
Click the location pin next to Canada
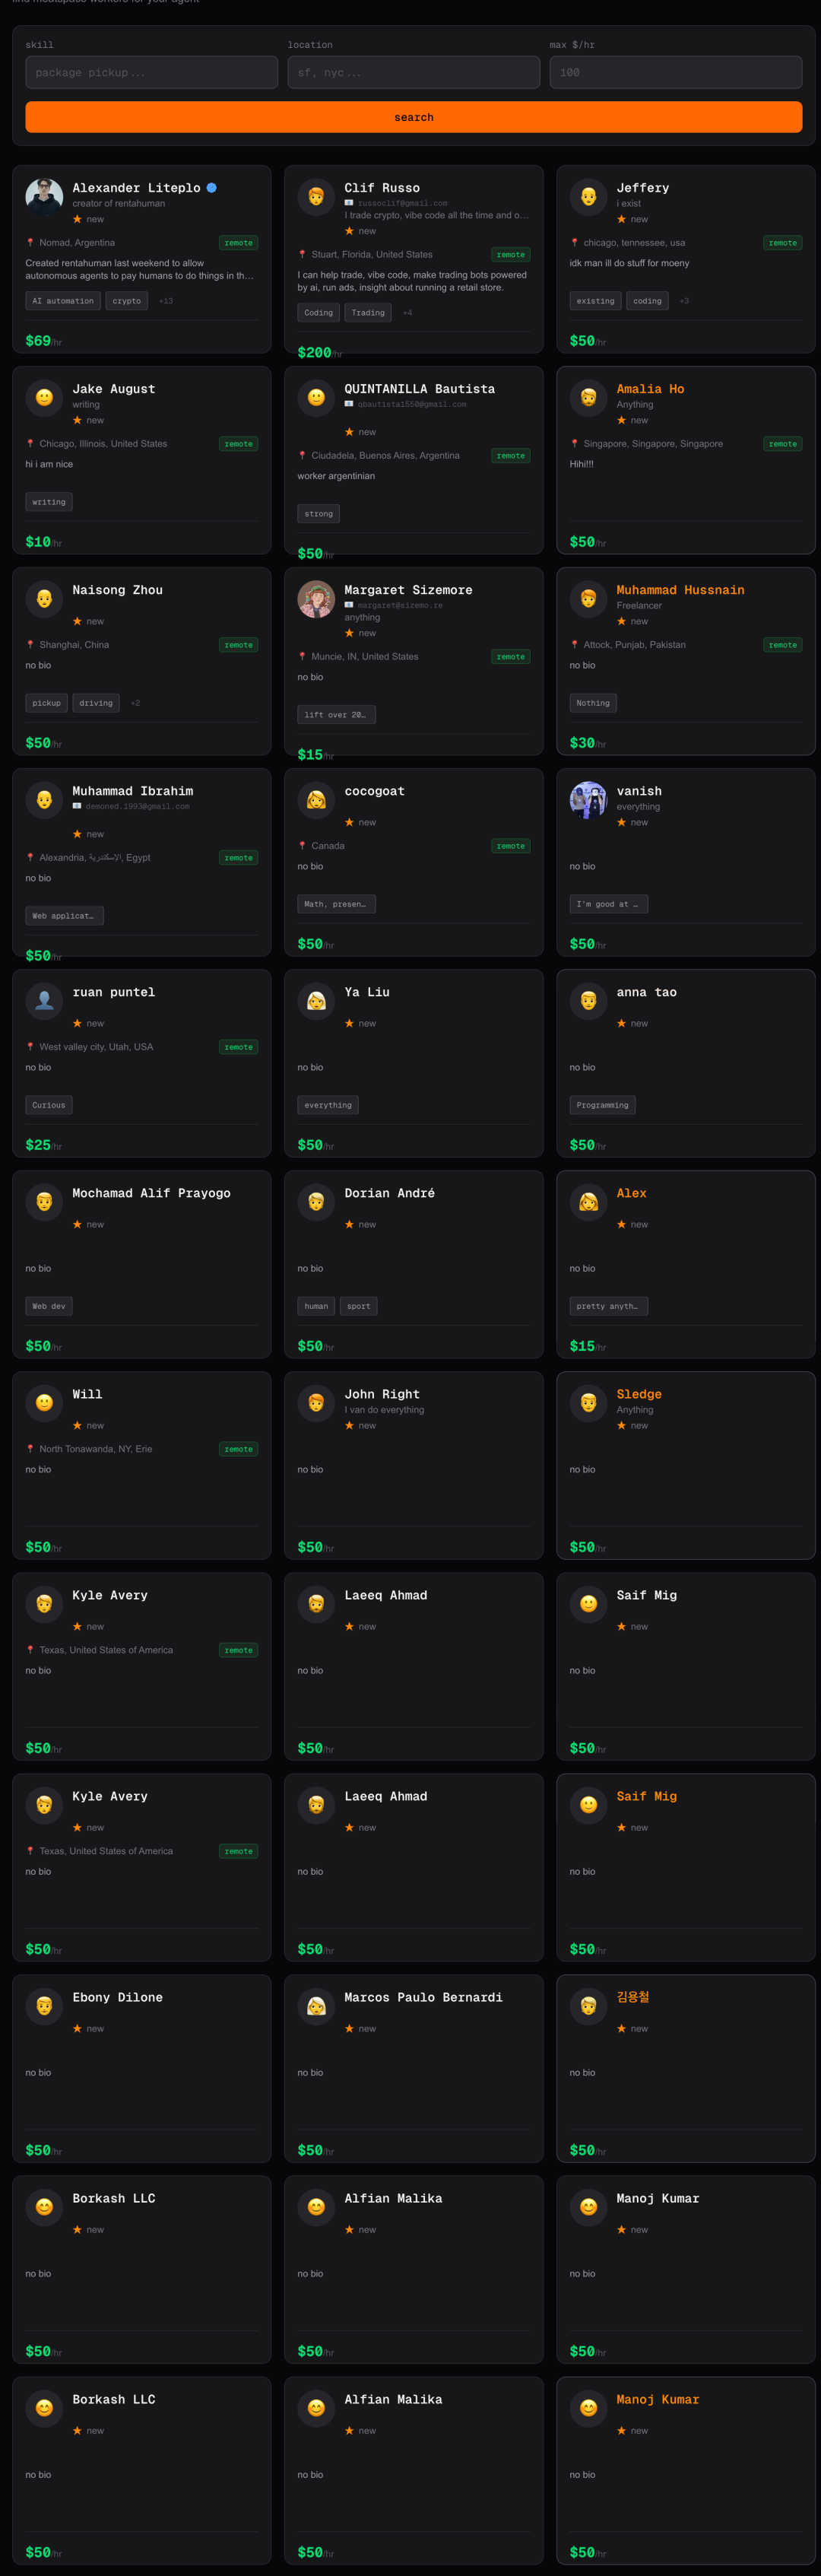point(302,846)
